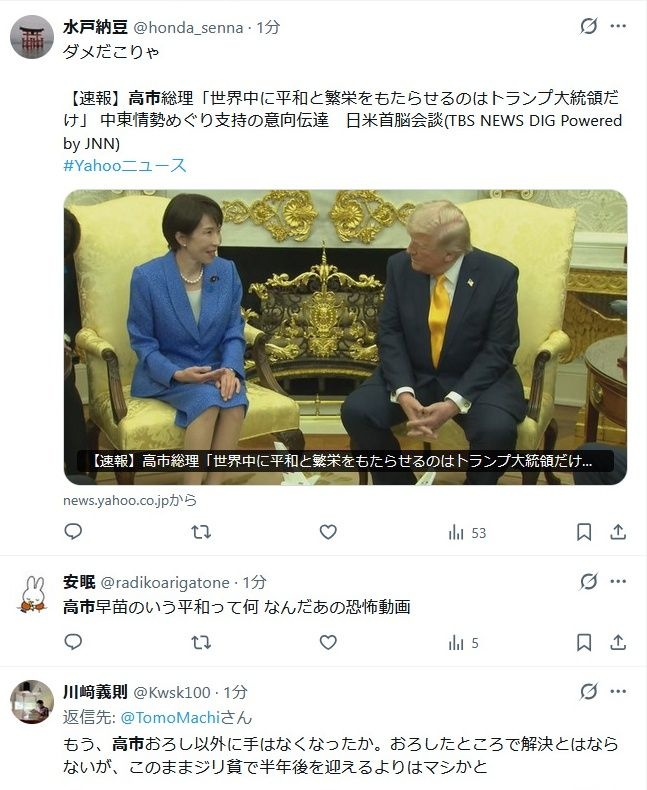Reply to the 安眠 post
The image size is (647, 790).
74,642
